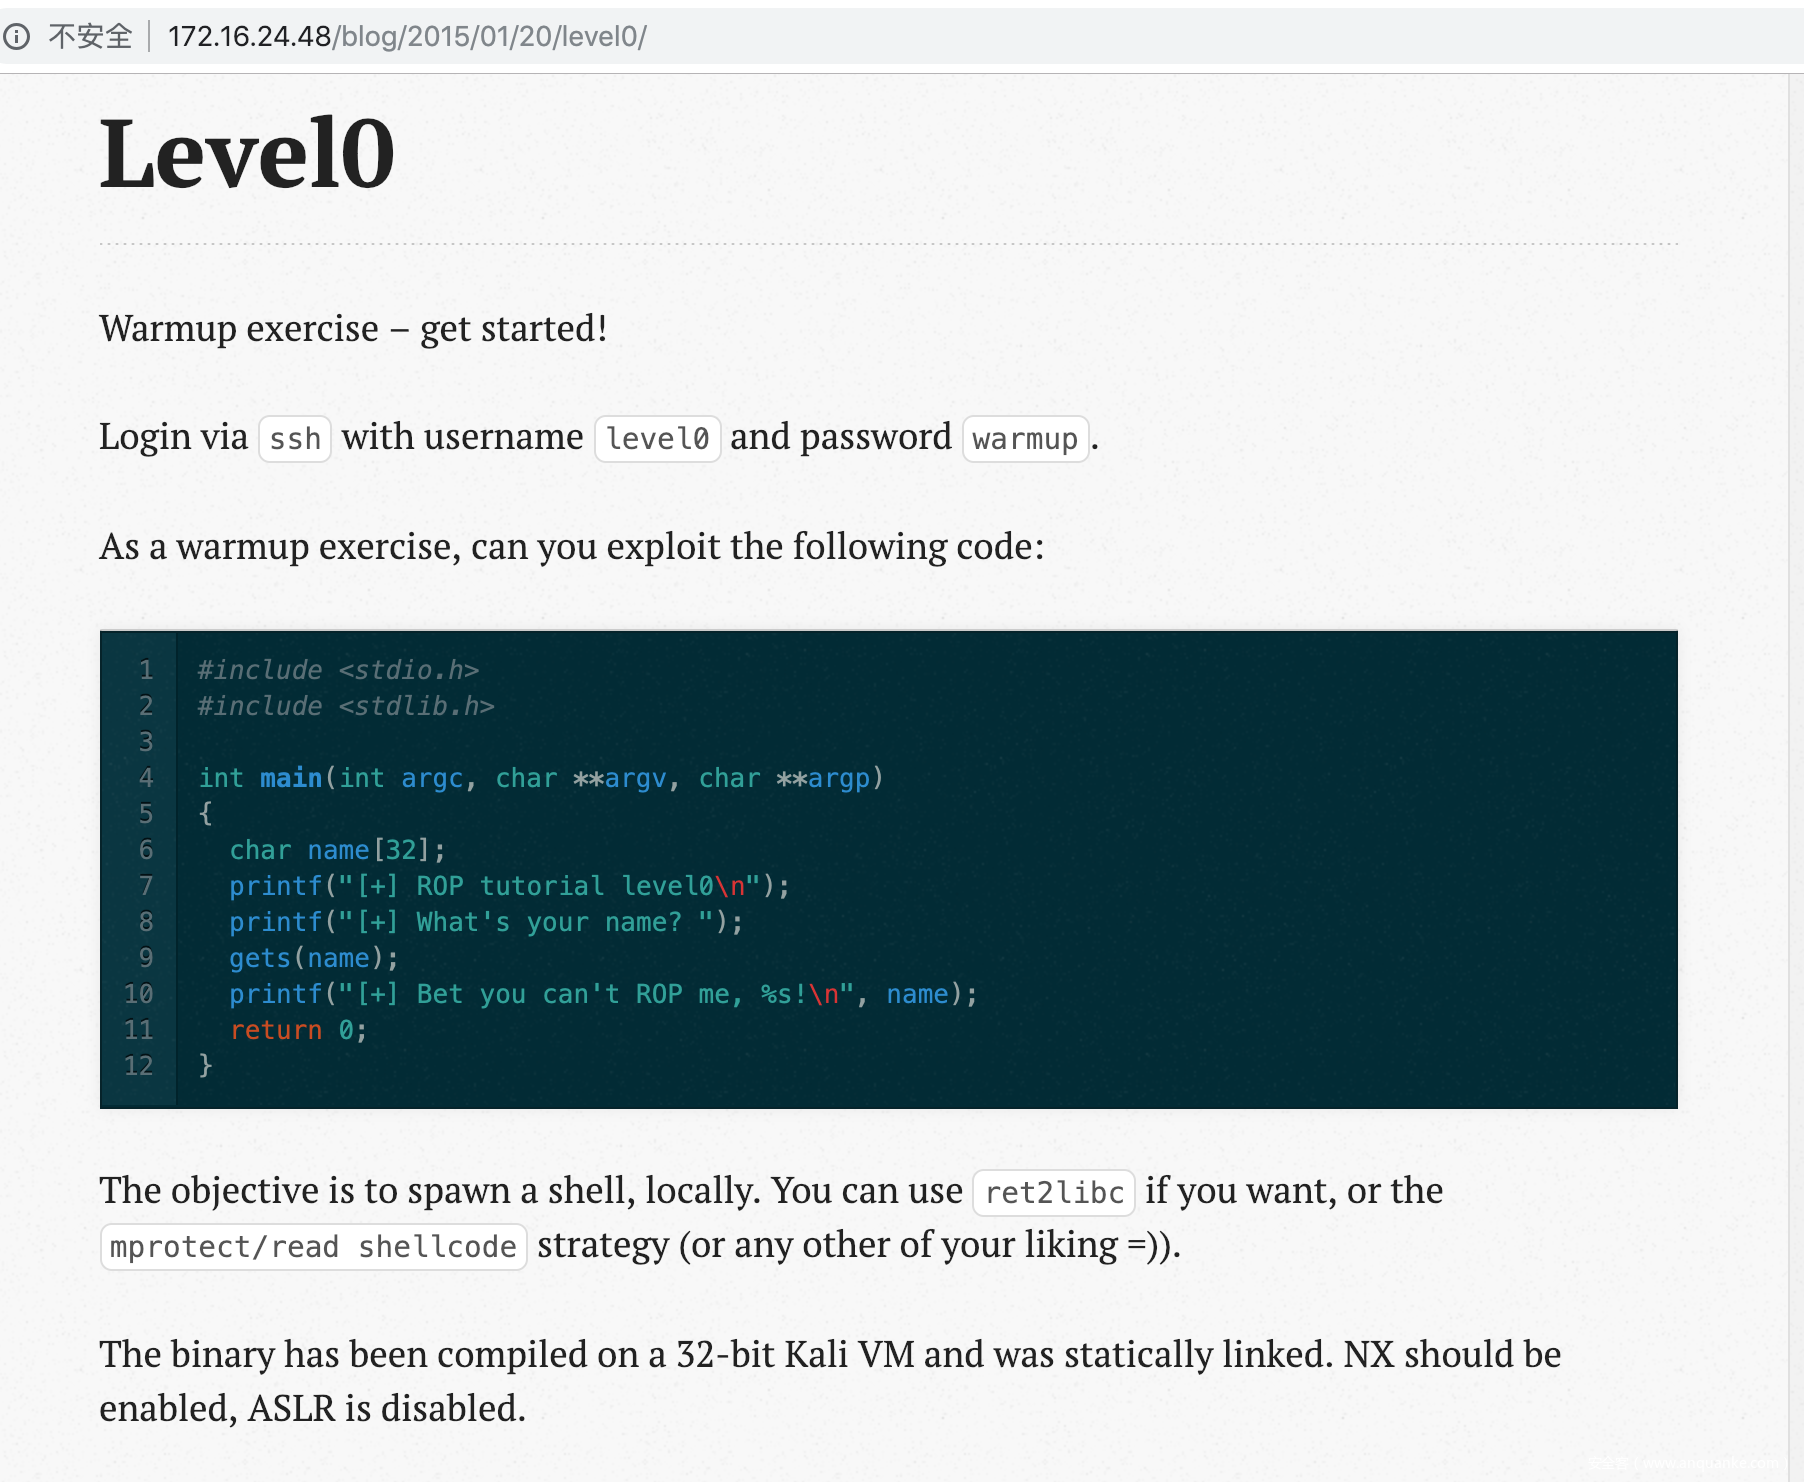Select the ssh inline code tag
The width and height of the screenshot is (1804, 1482).
point(295,439)
